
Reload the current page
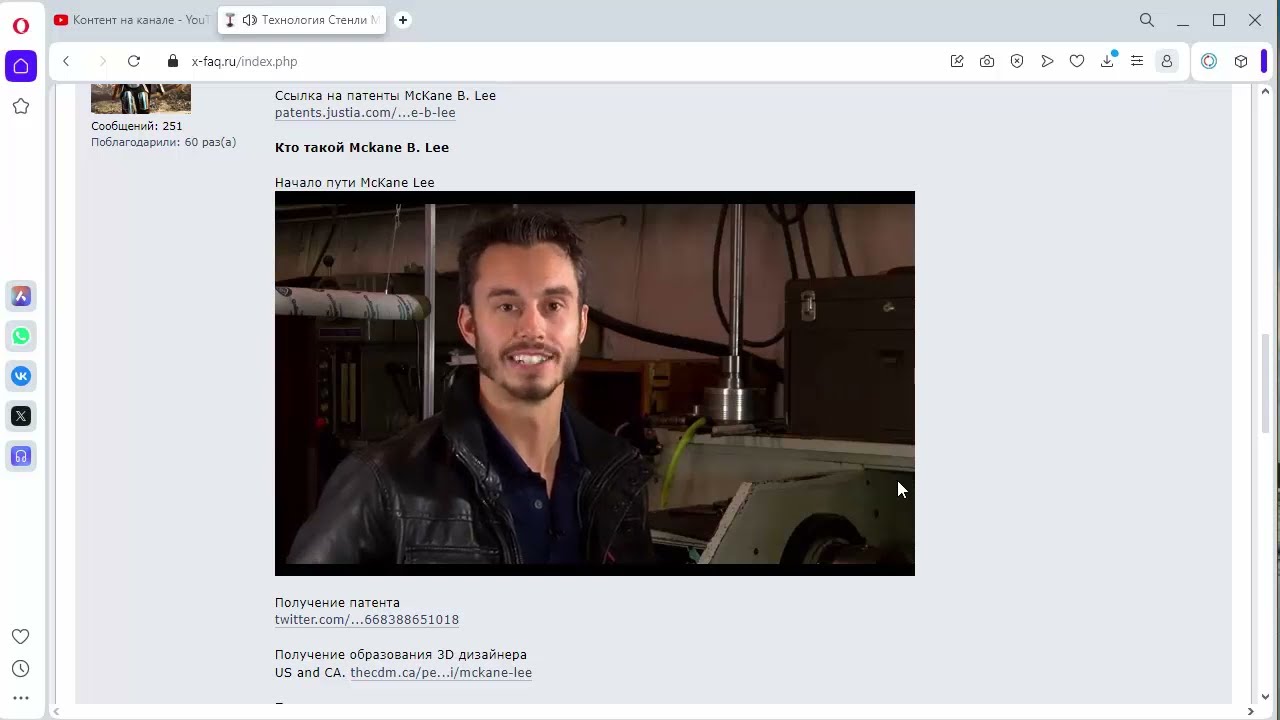point(134,61)
